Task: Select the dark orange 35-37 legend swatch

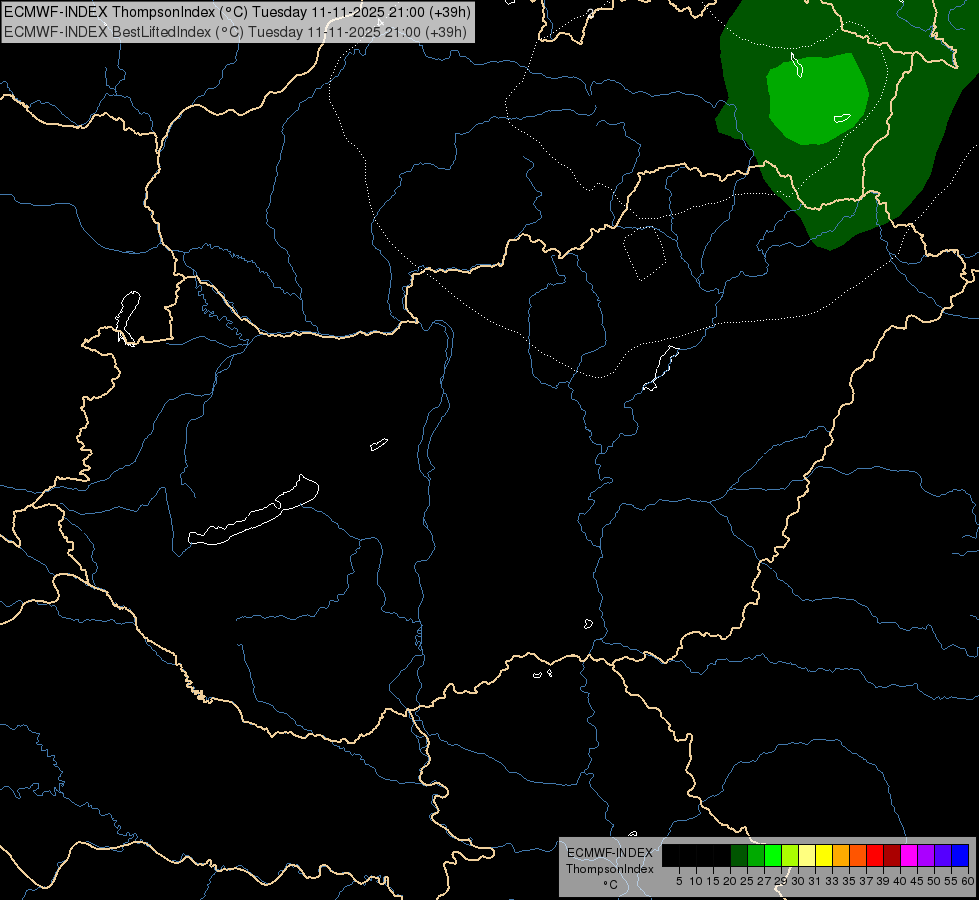Action: click(858, 855)
